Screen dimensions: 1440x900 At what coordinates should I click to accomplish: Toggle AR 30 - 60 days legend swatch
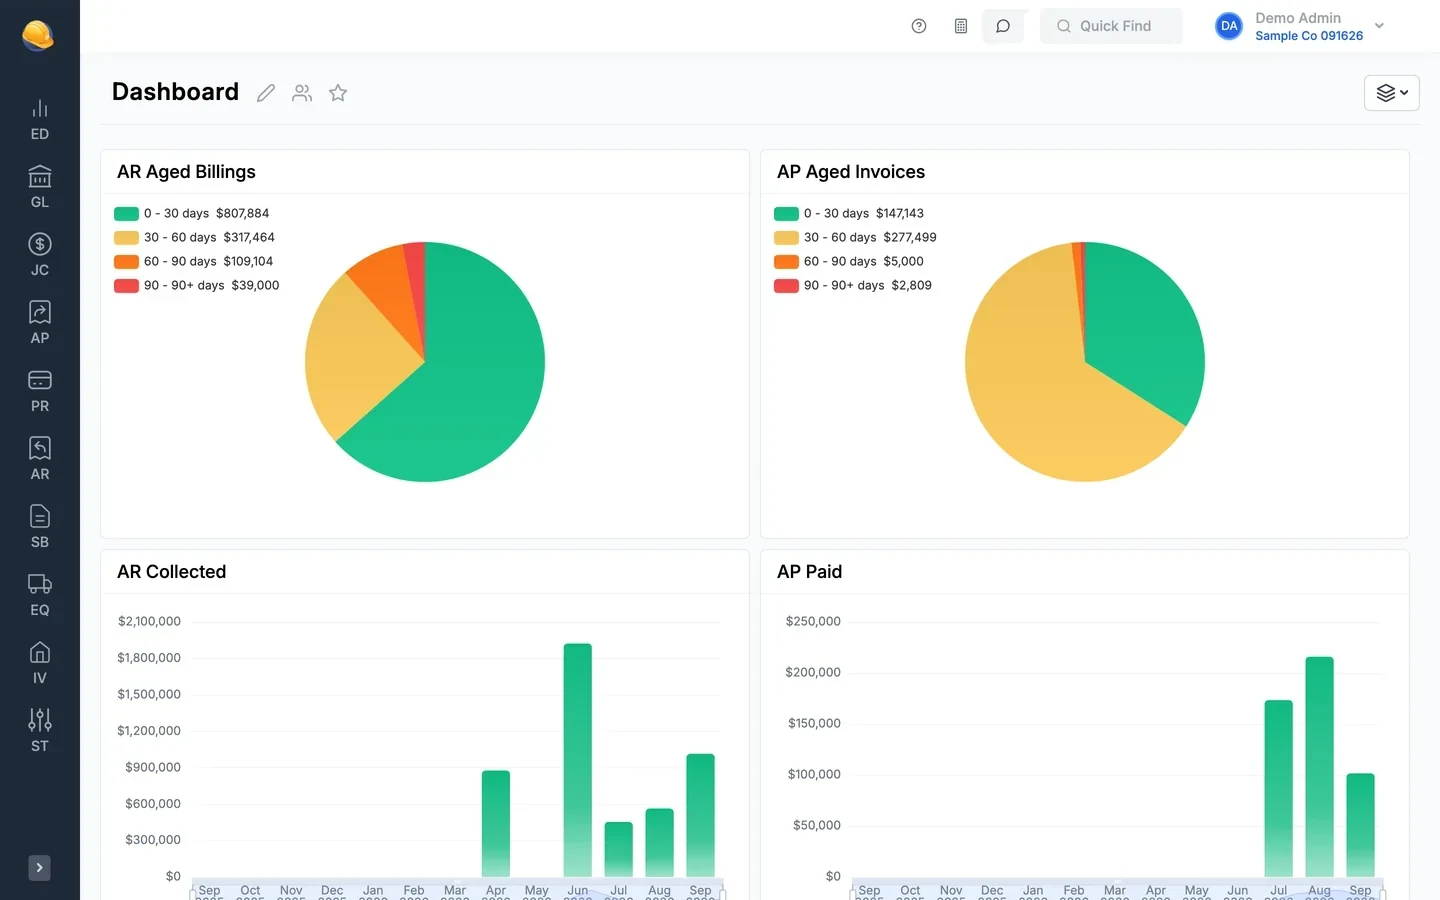[126, 237]
